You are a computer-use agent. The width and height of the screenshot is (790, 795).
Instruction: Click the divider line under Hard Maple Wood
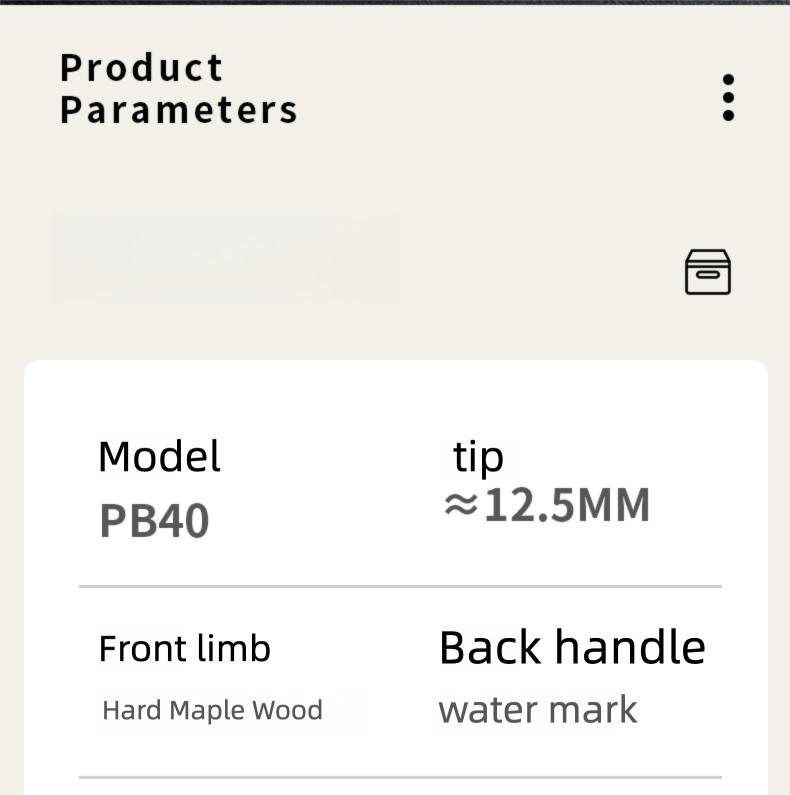click(x=400, y=777)
